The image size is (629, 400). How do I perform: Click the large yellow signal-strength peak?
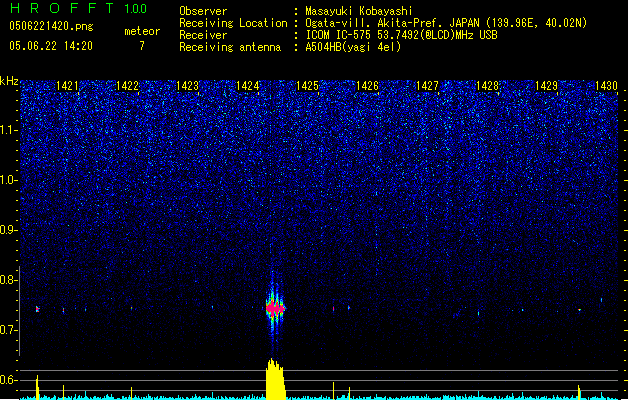275,379
